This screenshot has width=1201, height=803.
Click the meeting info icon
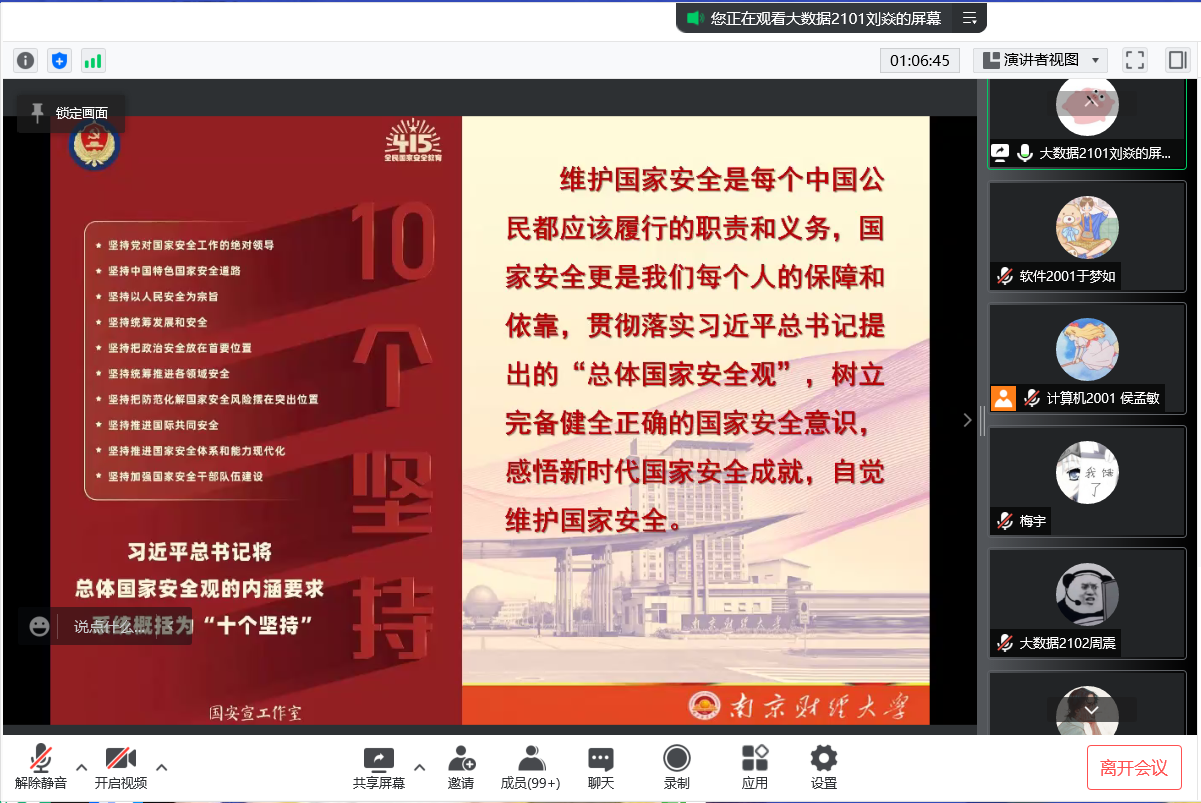26,60
